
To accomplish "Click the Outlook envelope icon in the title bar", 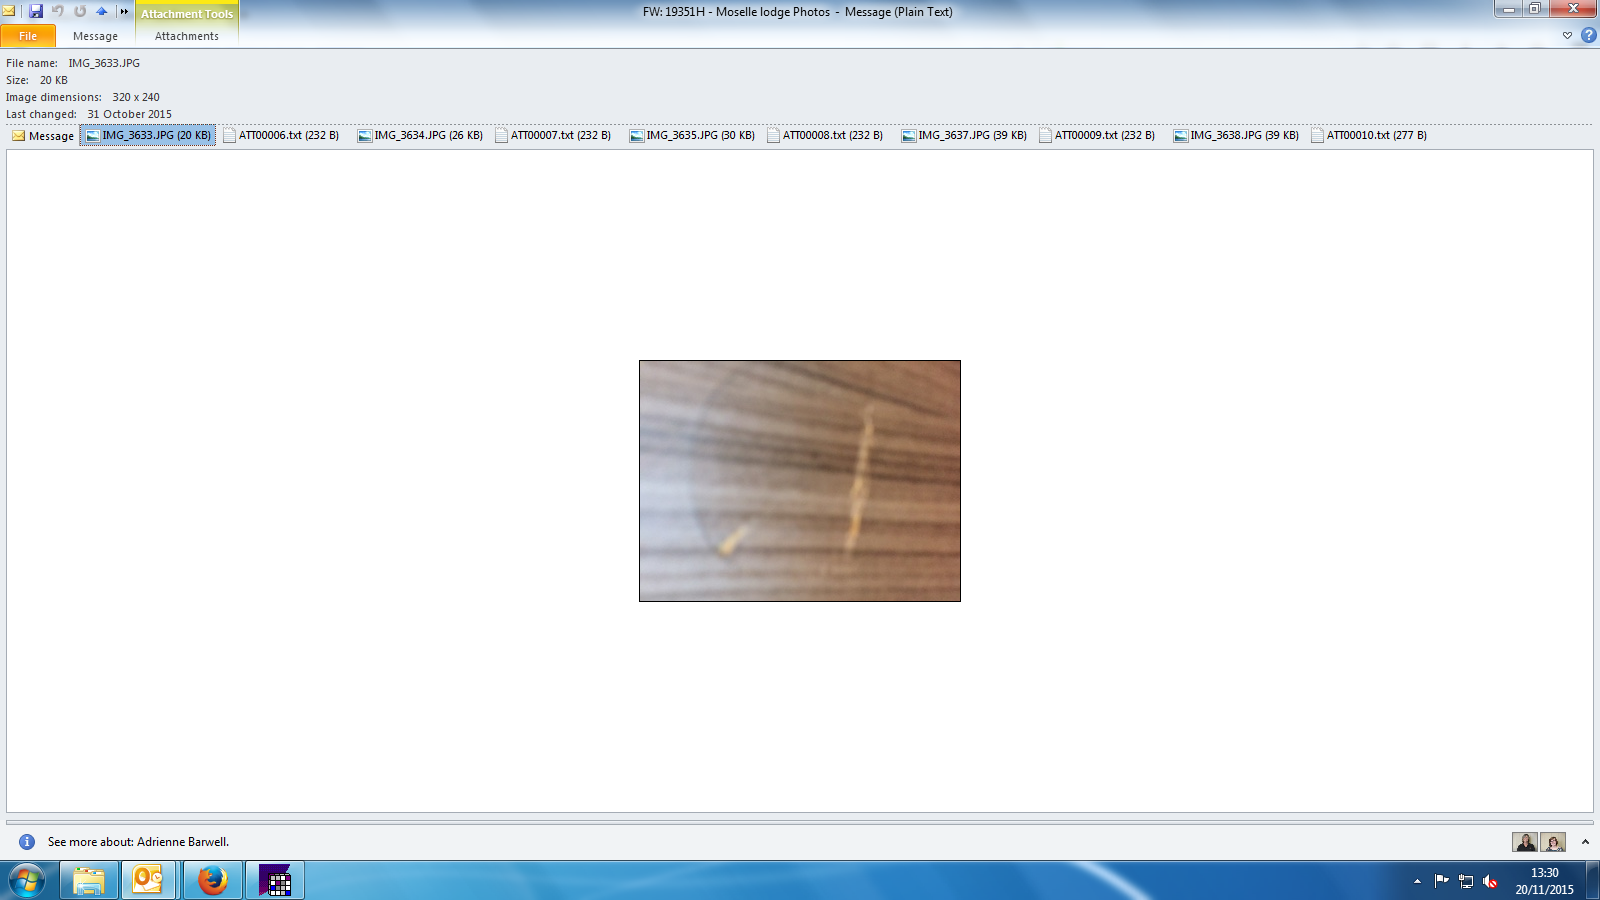I will [x=9, y=11].
